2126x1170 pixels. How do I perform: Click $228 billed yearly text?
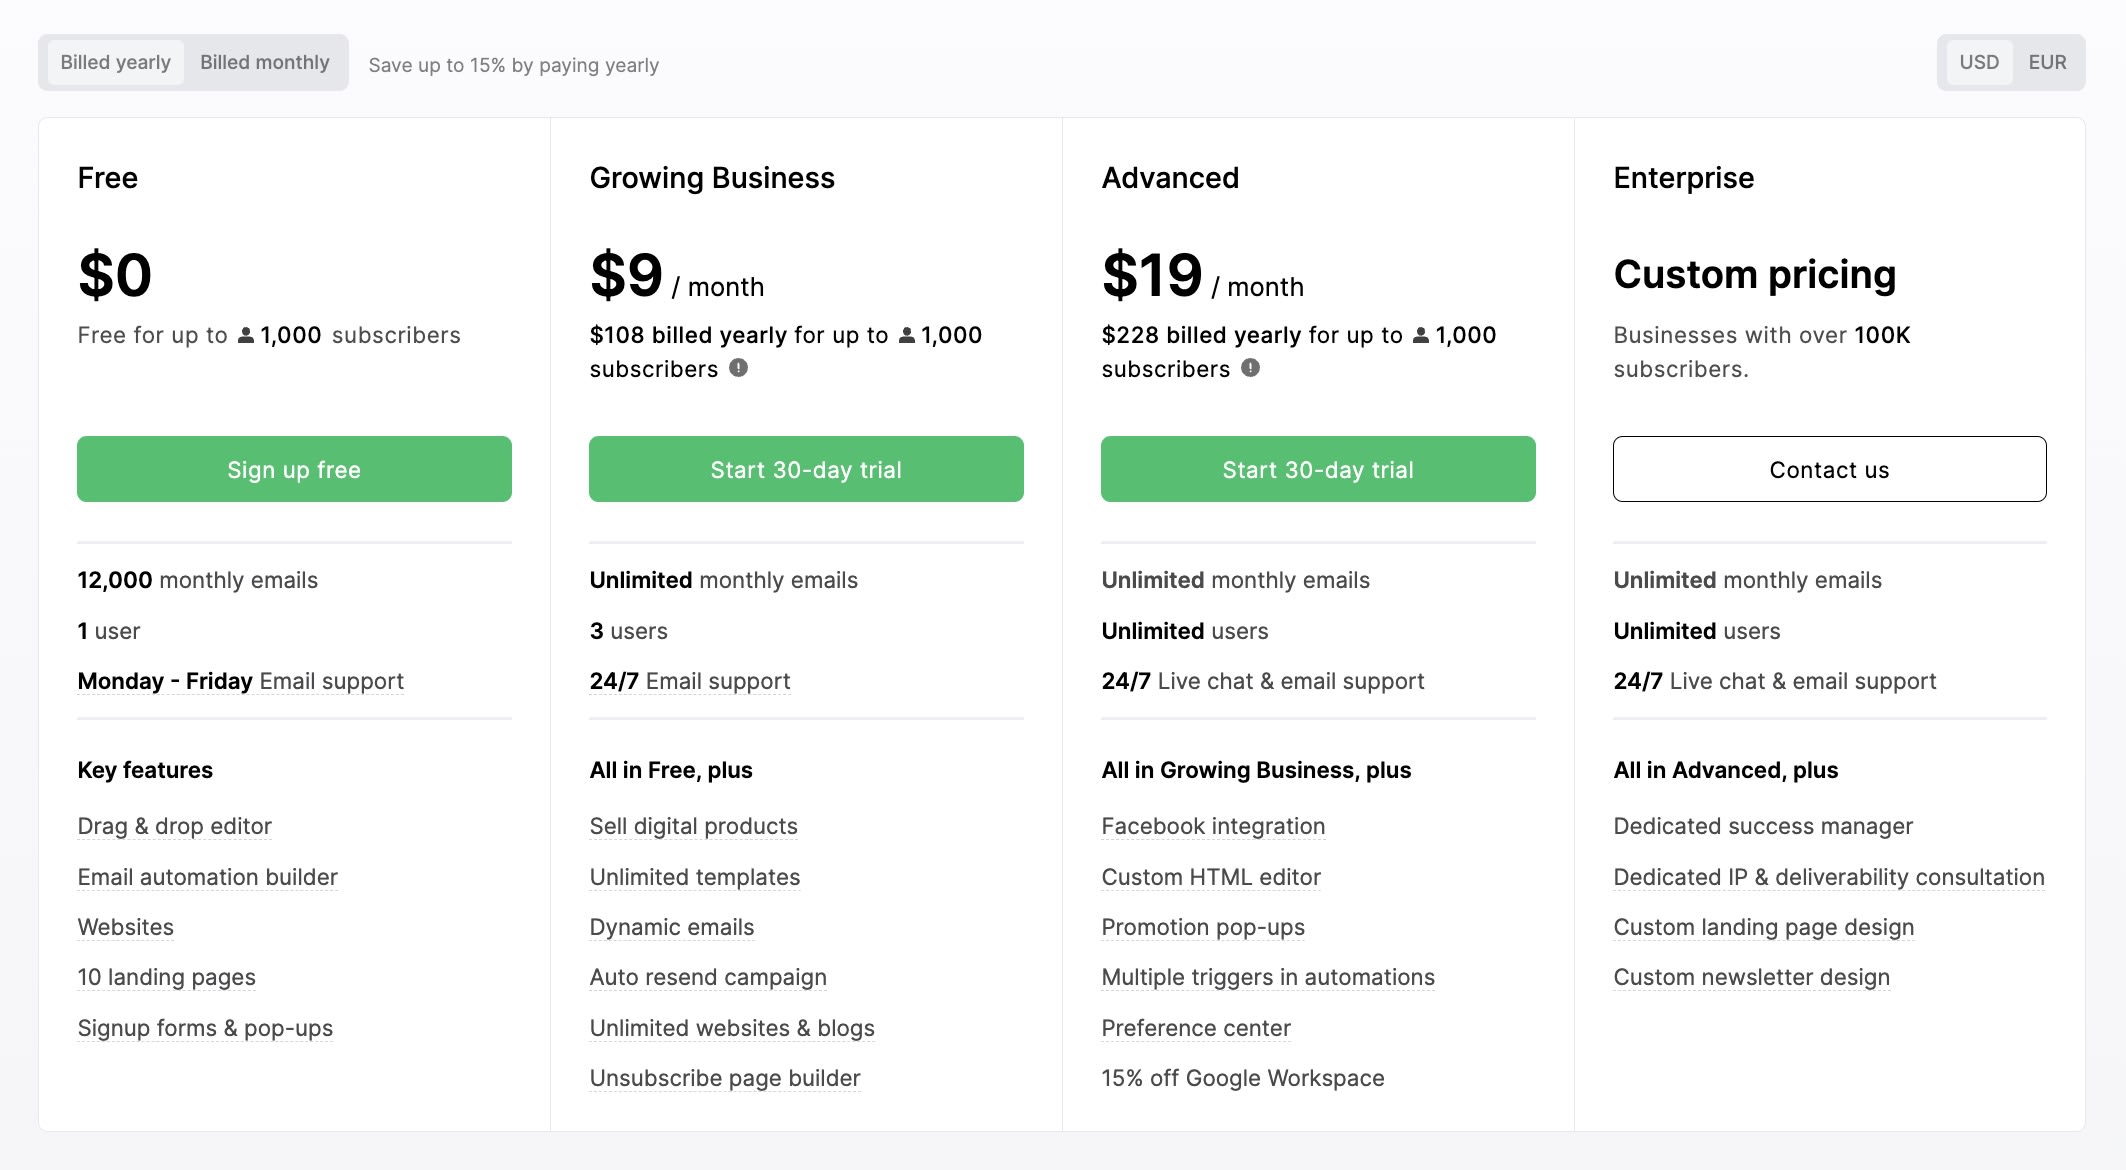point(1201,335)
